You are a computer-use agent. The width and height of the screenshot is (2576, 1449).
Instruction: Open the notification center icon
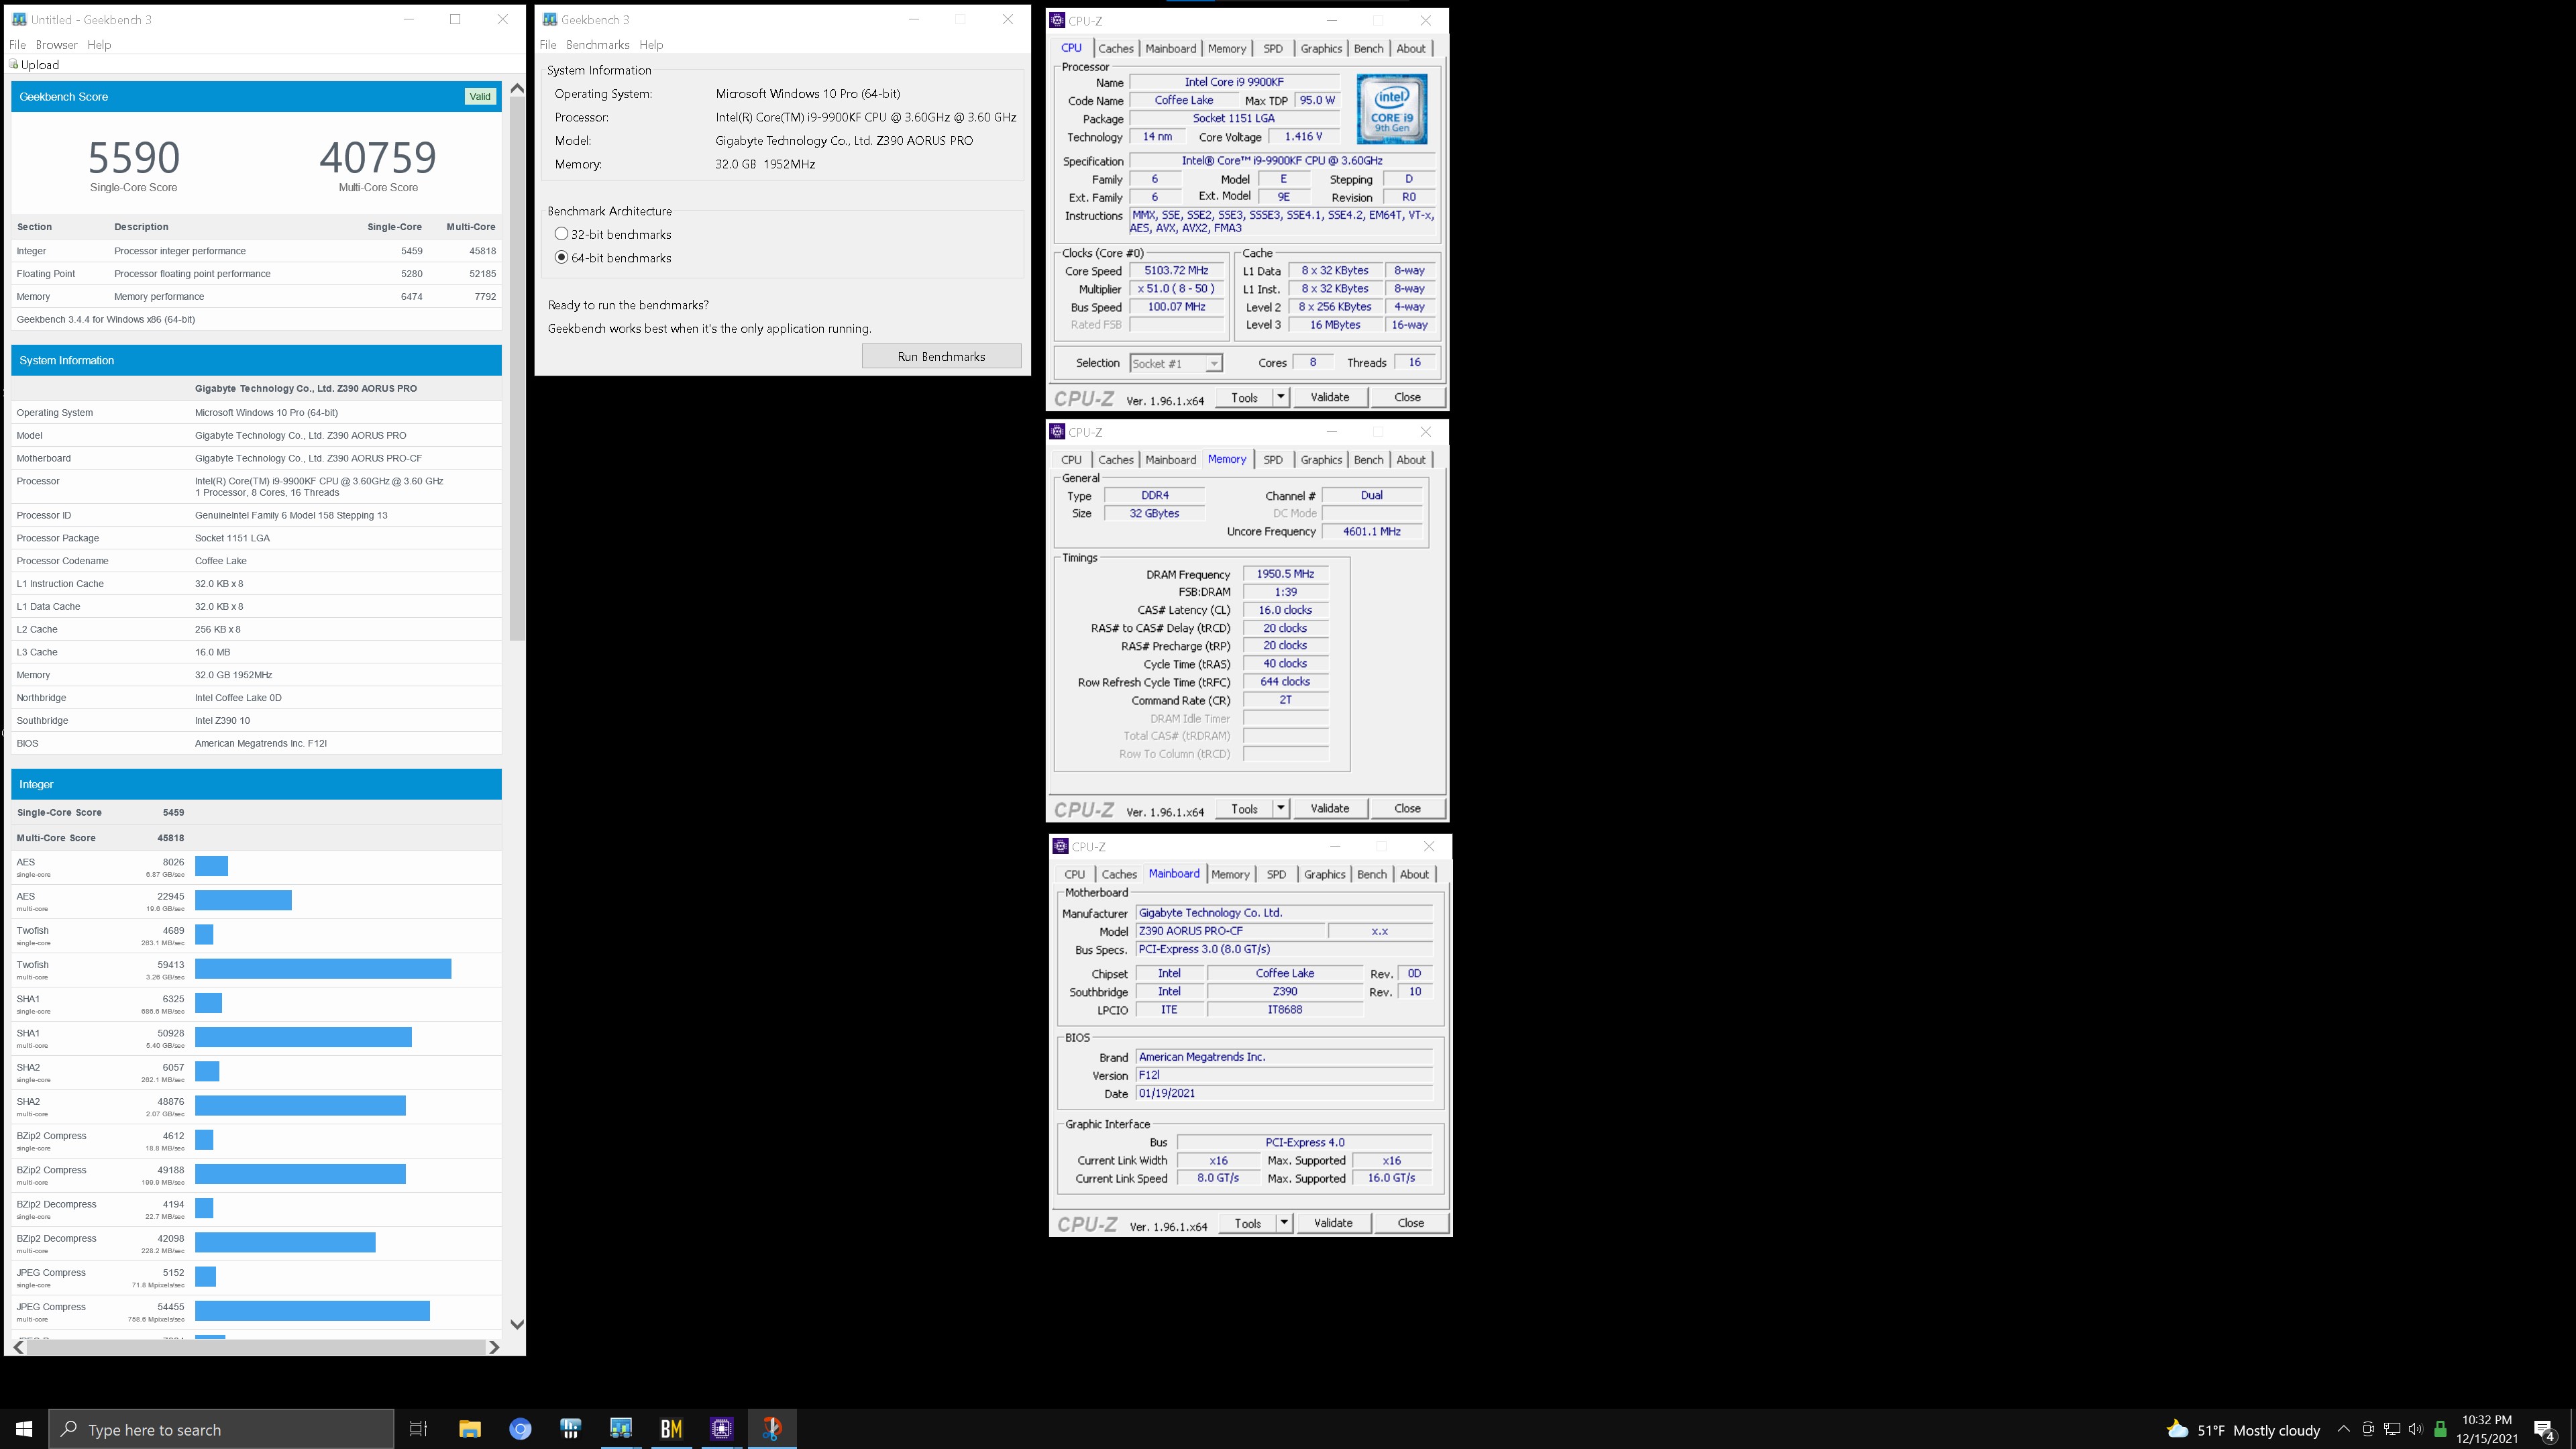click(x=2544, y=1430)
